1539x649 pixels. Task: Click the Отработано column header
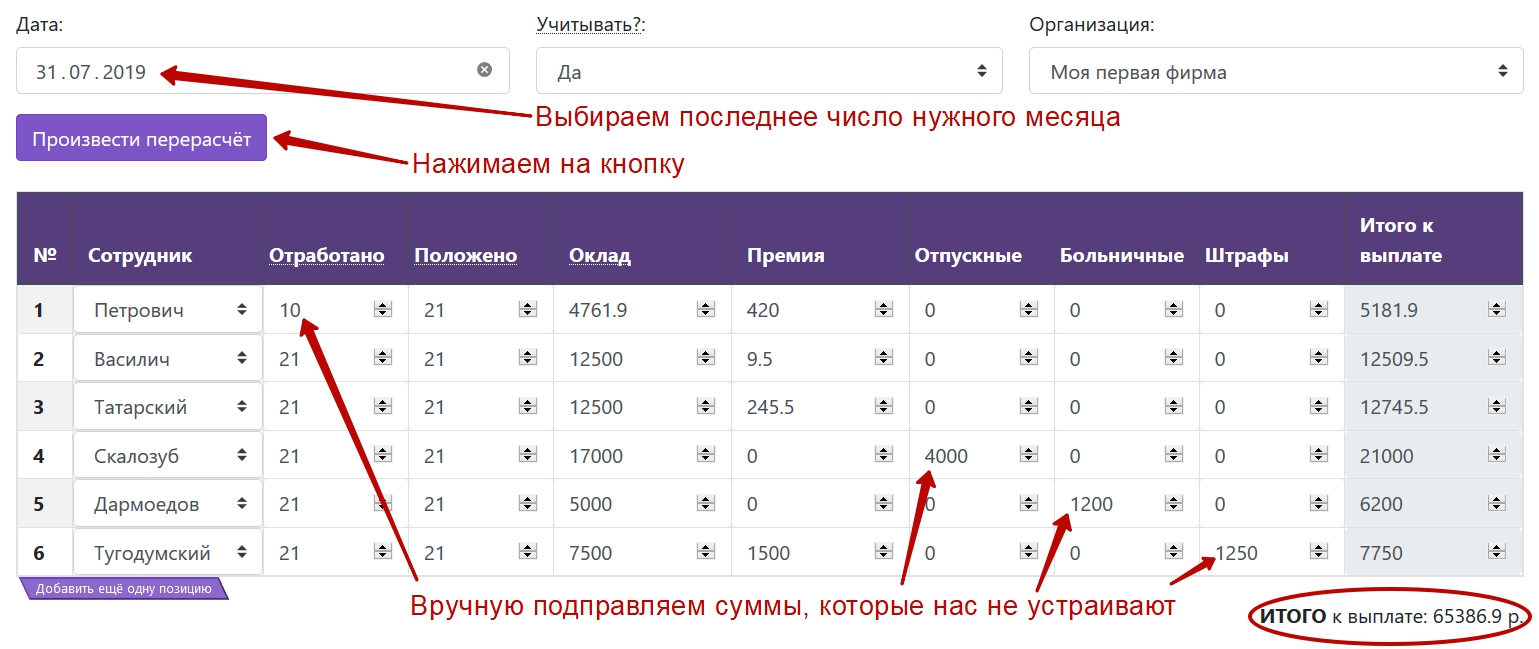[326, 255]
